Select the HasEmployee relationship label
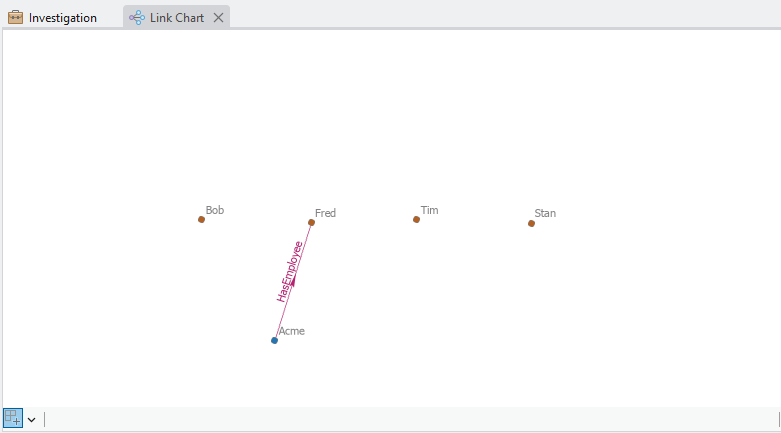This screenshot has height=433, width=781. click(x=289, y=271)
